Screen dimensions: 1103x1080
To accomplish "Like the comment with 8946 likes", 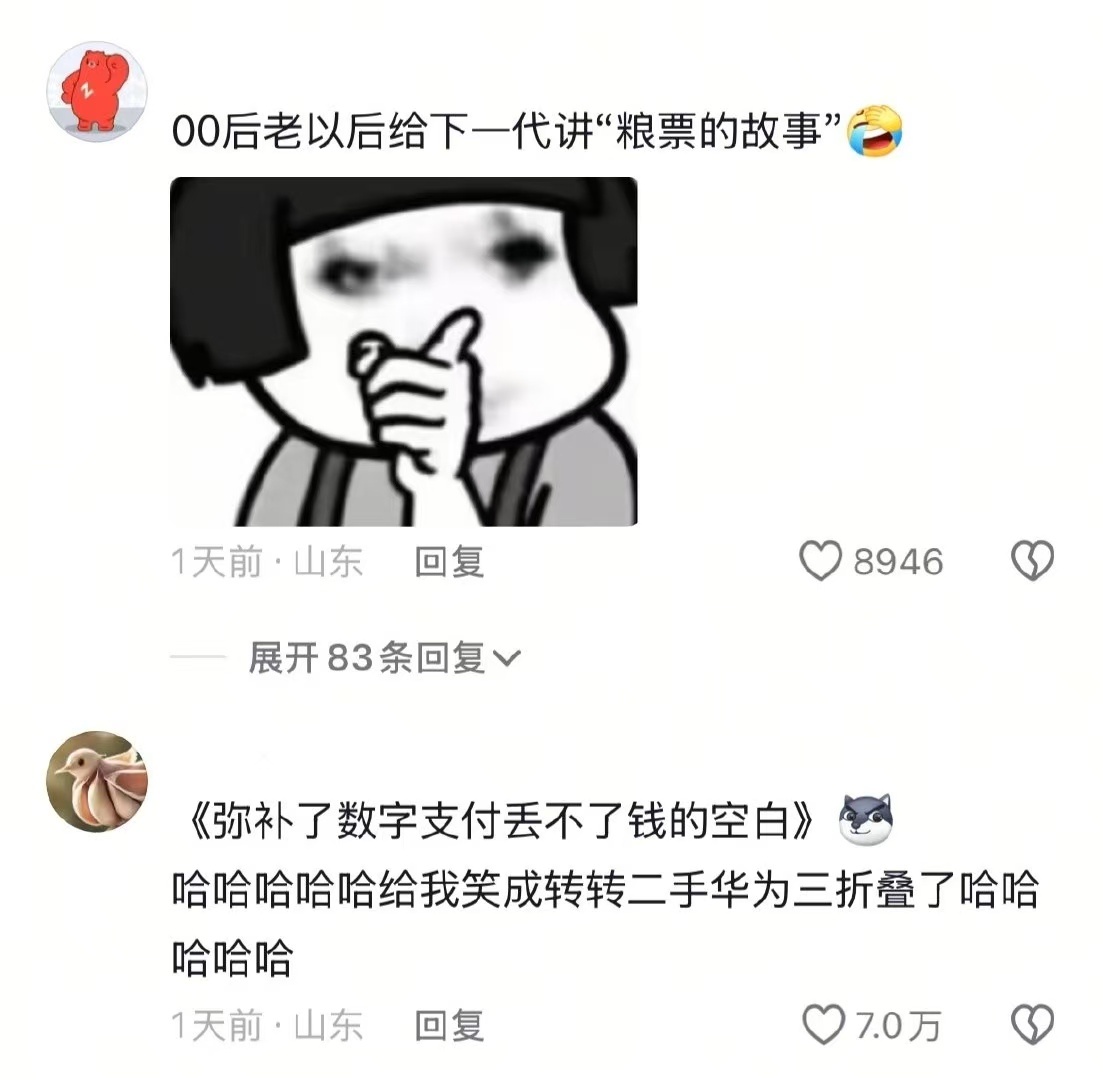I will click(820, 561).
